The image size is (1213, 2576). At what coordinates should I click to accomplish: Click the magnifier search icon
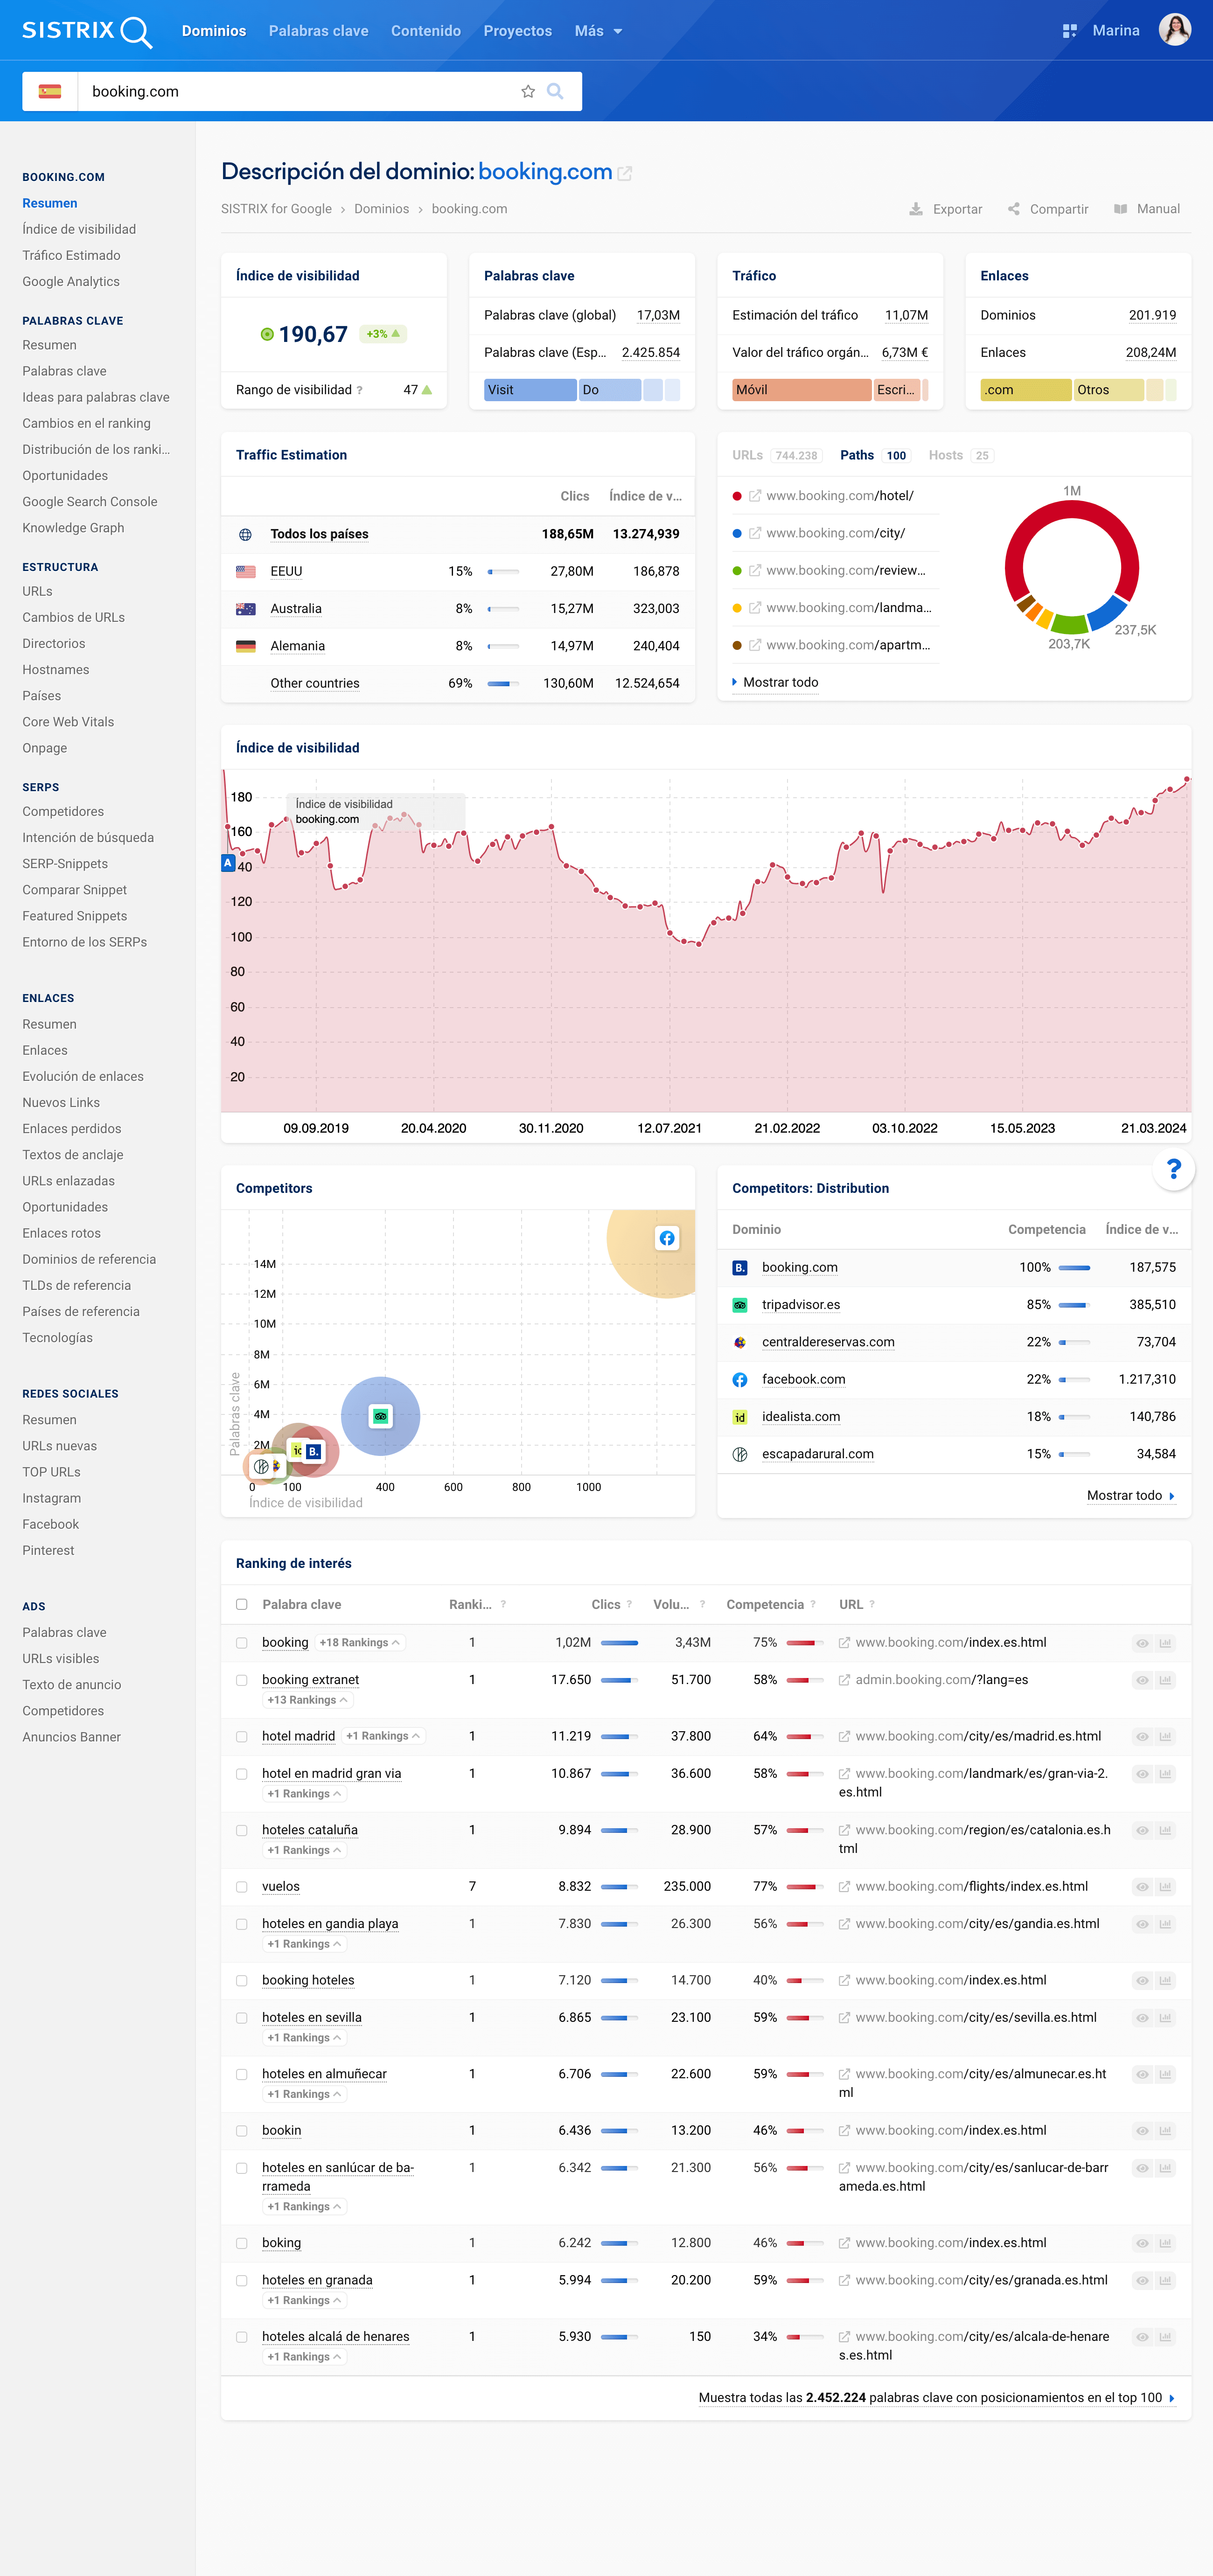tap(555, 92)
